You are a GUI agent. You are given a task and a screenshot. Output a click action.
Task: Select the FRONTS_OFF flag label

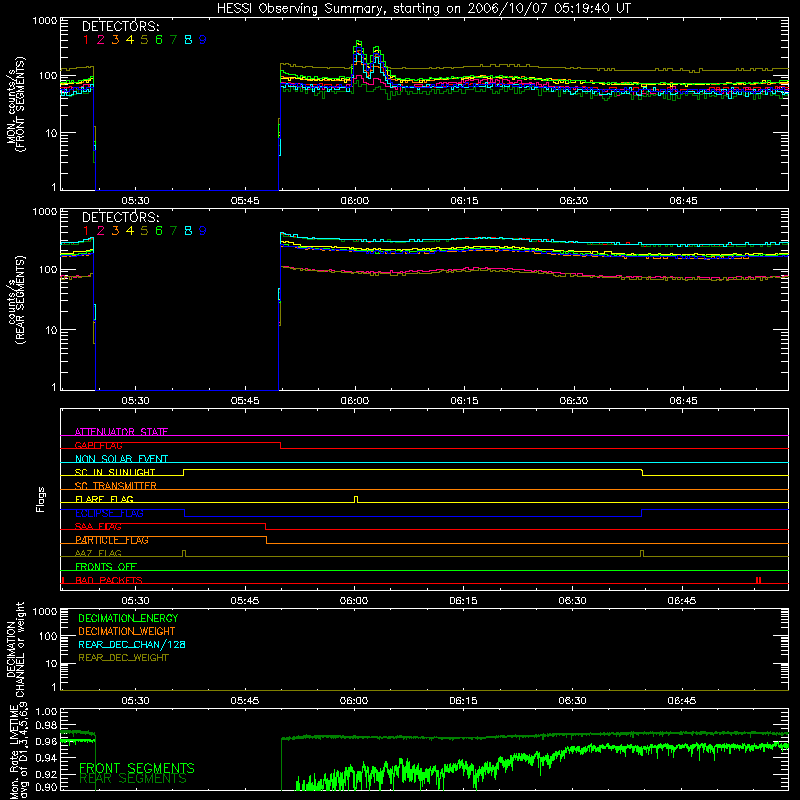pos(106,566)
